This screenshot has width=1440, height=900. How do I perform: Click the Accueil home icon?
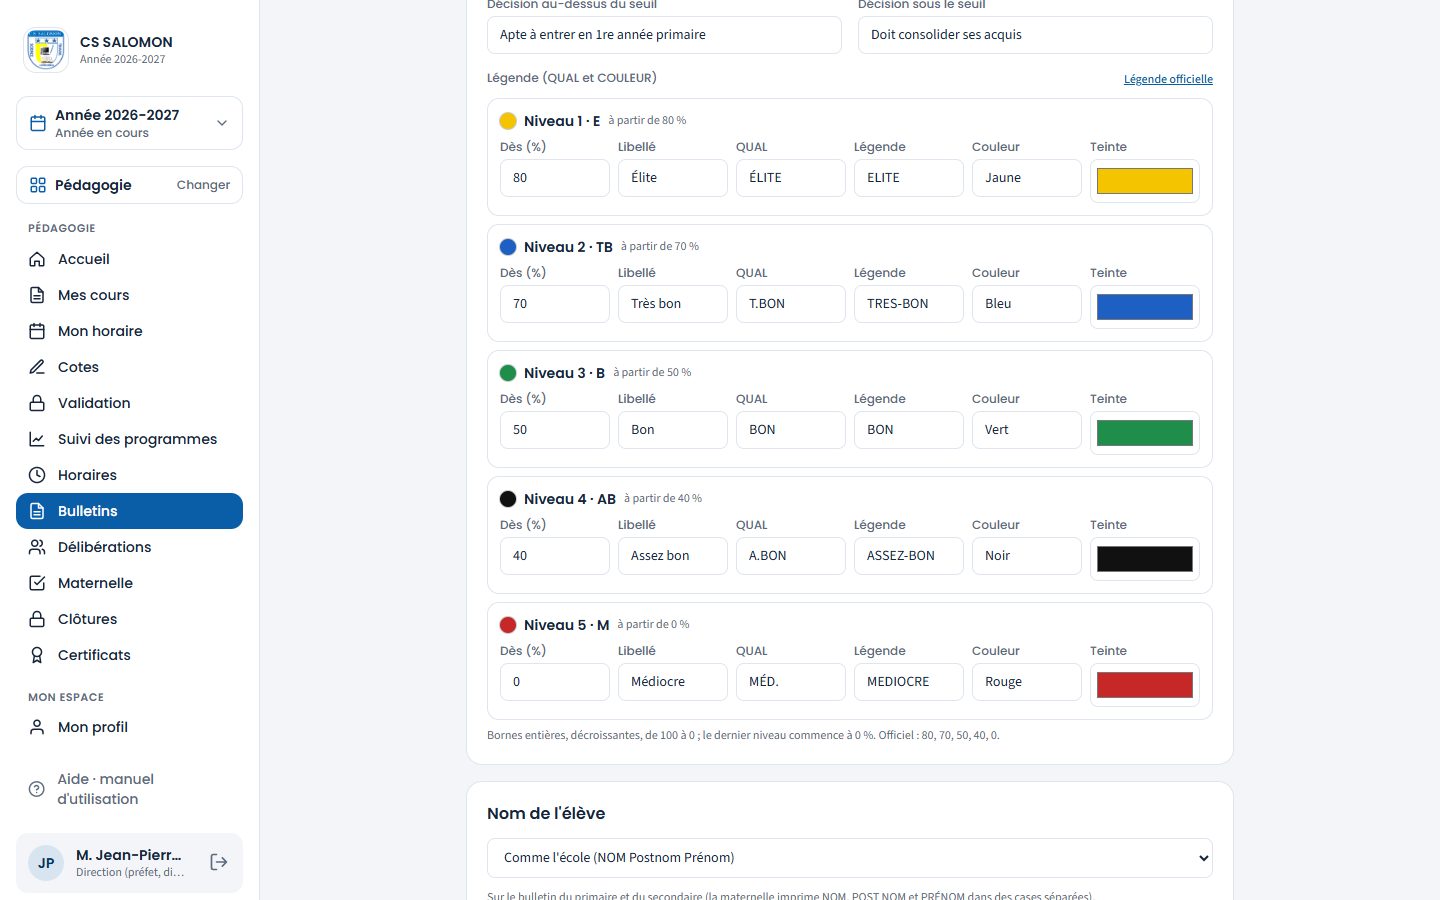(37, 259)
